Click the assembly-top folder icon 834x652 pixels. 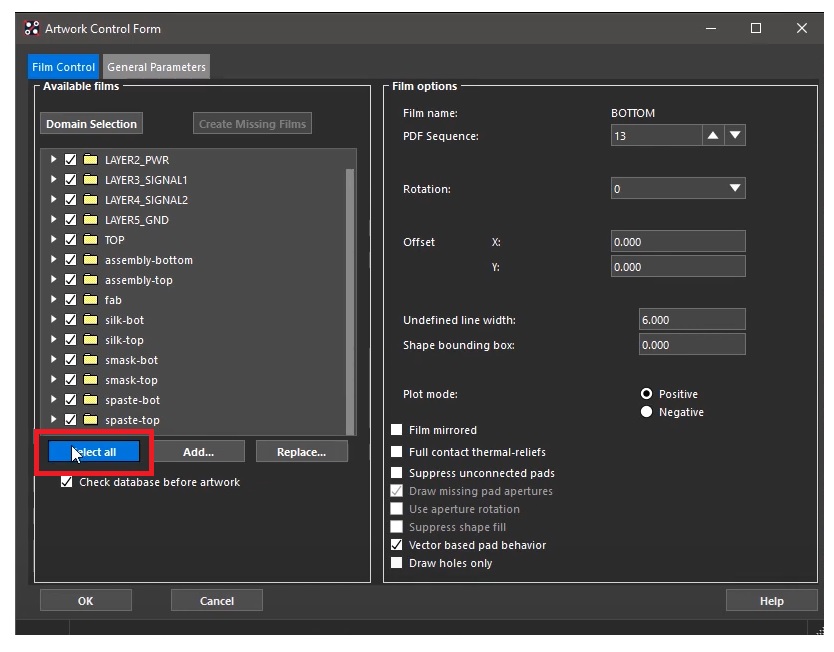[90, 280]
